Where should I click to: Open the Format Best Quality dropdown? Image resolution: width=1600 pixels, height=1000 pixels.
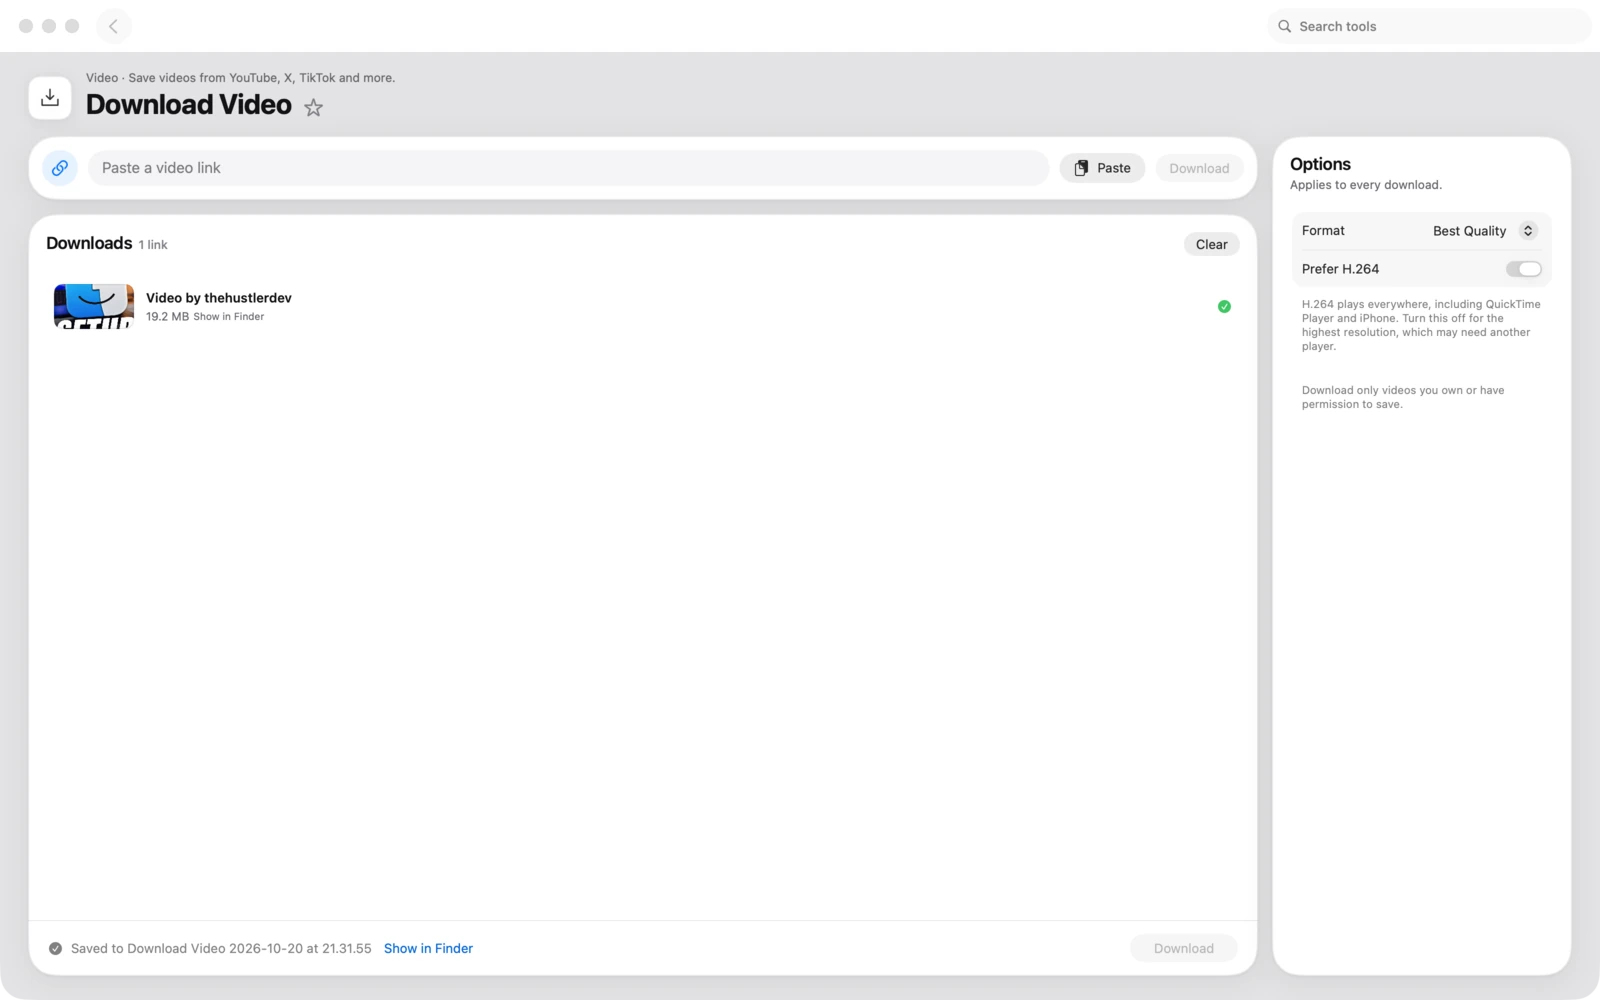point(1484,231)
